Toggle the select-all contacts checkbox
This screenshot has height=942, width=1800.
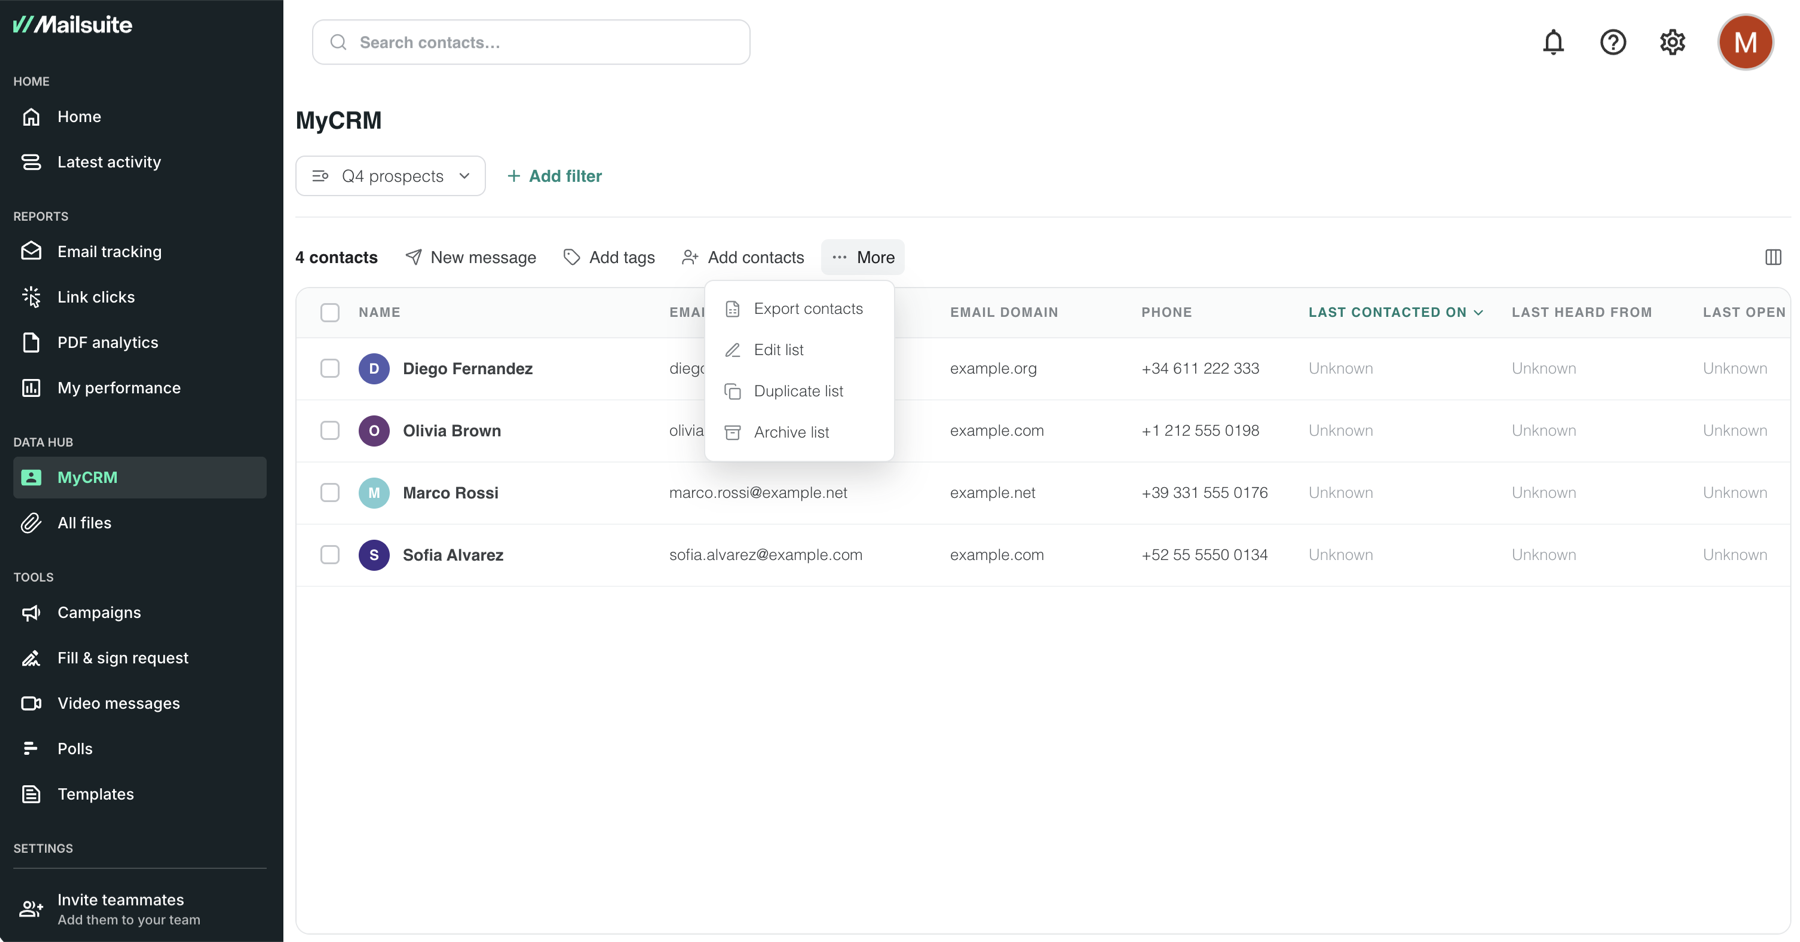(330, 313)
